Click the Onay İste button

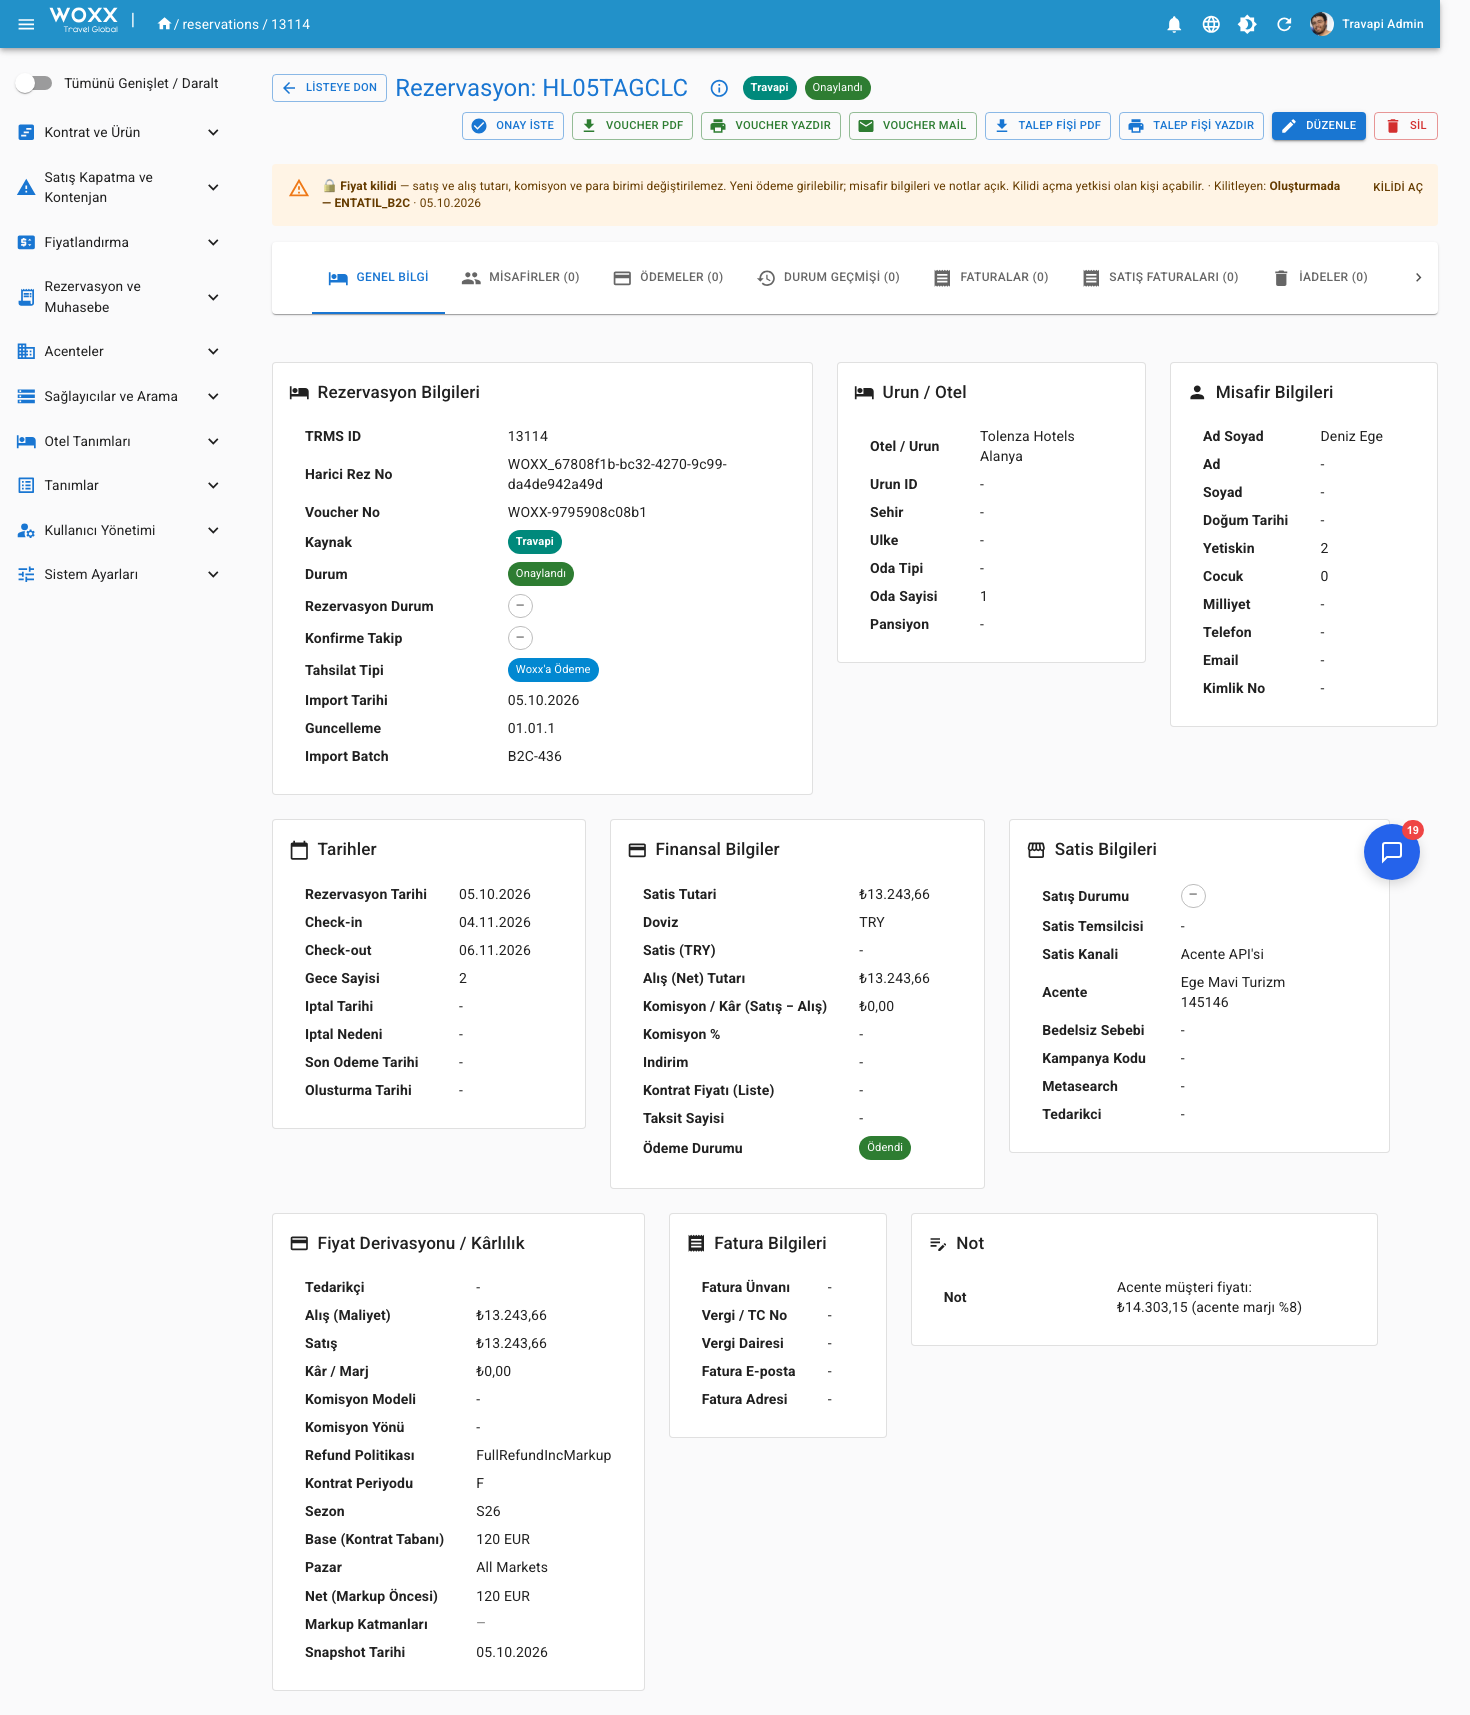[513, 126]
